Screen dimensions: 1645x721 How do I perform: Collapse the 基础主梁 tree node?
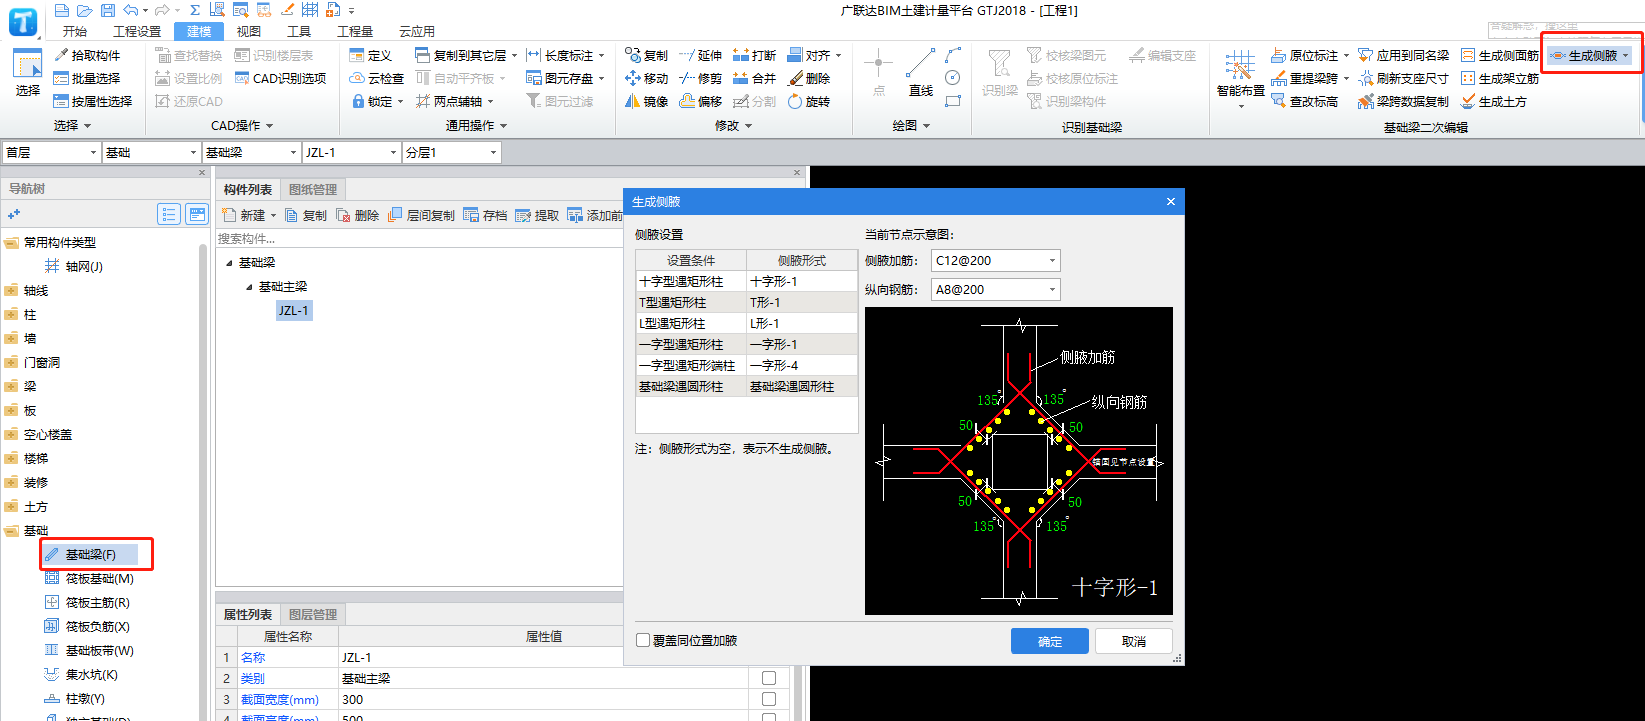tap(250, 287)
